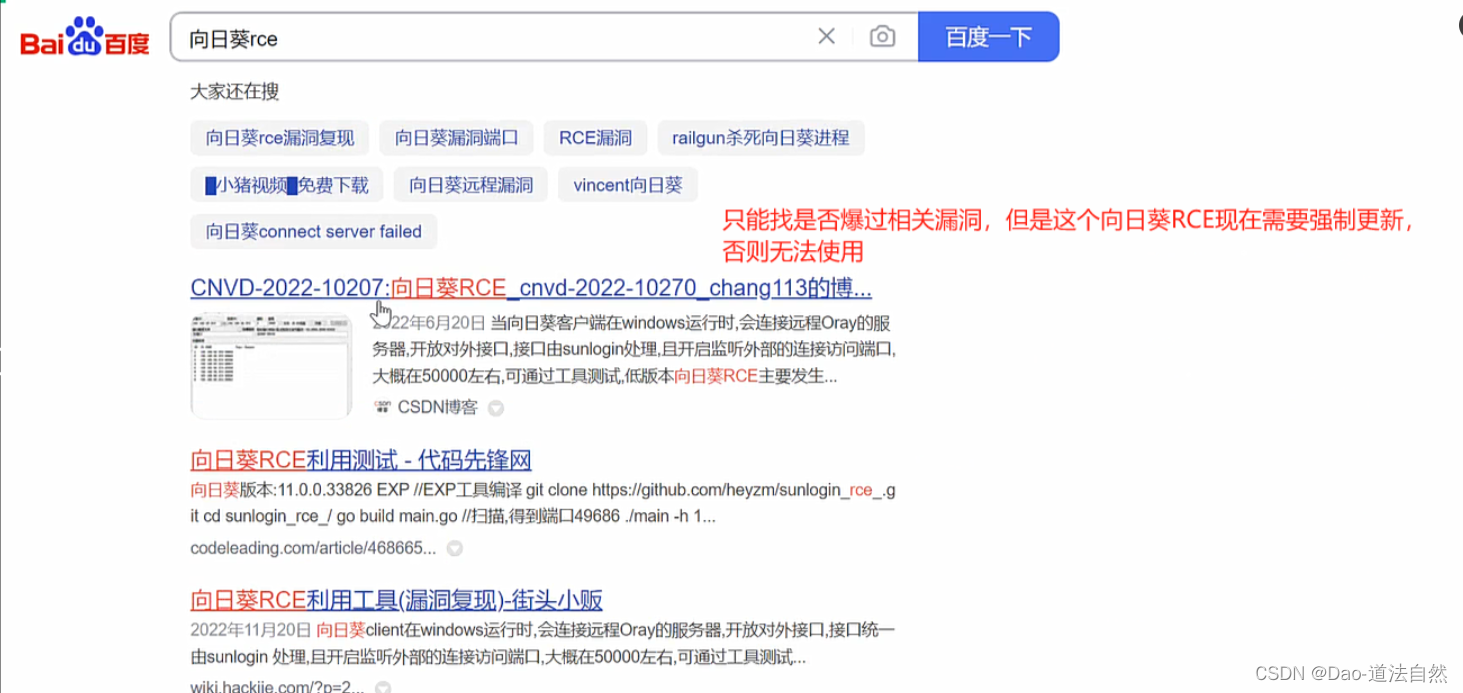The width and height of the screenshot is (1463, 693).
Task: Click the 大家还在搜 heading
Action: pyautogui.click(x=234, y=91)
